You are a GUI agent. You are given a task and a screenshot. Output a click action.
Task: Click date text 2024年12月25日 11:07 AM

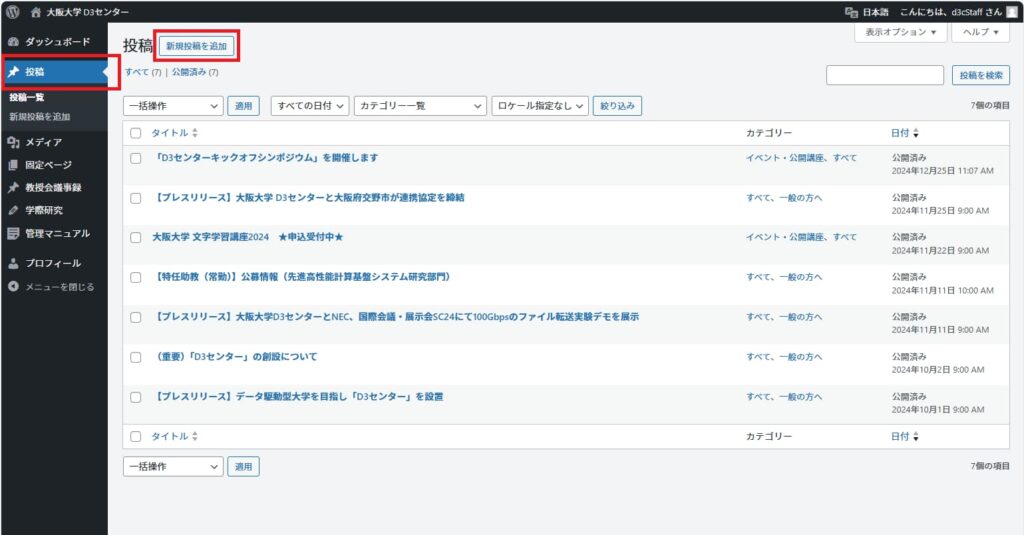tap(942, 171)
